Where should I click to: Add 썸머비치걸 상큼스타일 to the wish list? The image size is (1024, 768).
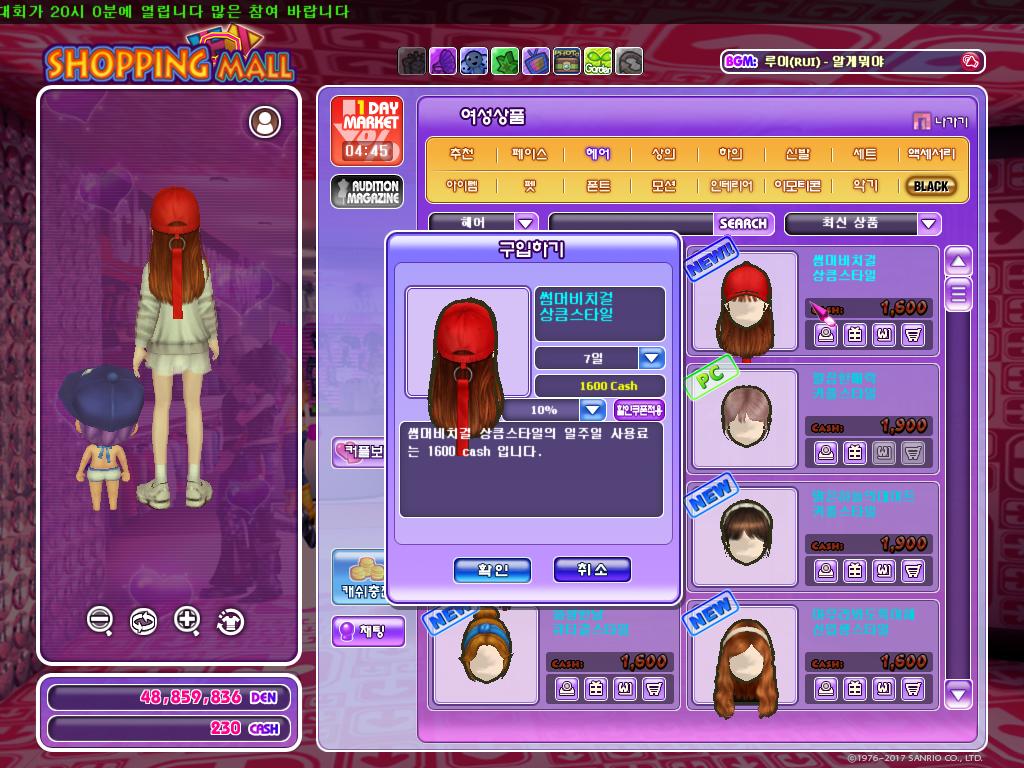(x=884, y=335)
